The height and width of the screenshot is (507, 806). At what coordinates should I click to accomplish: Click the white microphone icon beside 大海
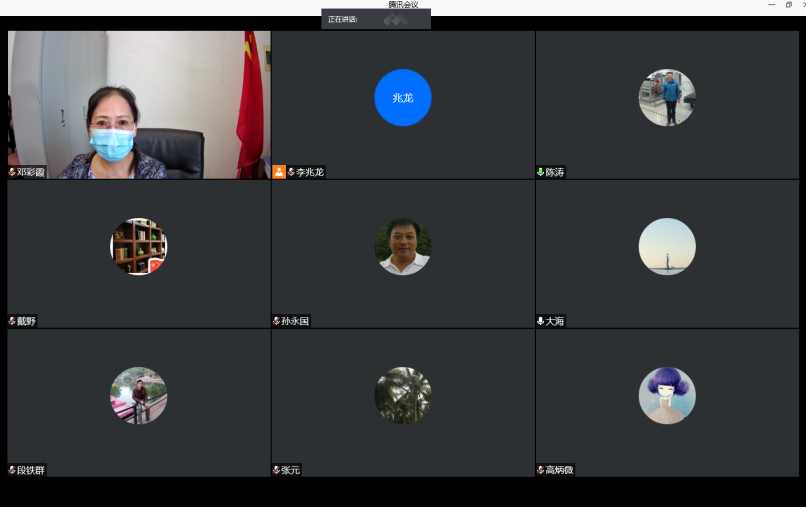click(541, 321)
